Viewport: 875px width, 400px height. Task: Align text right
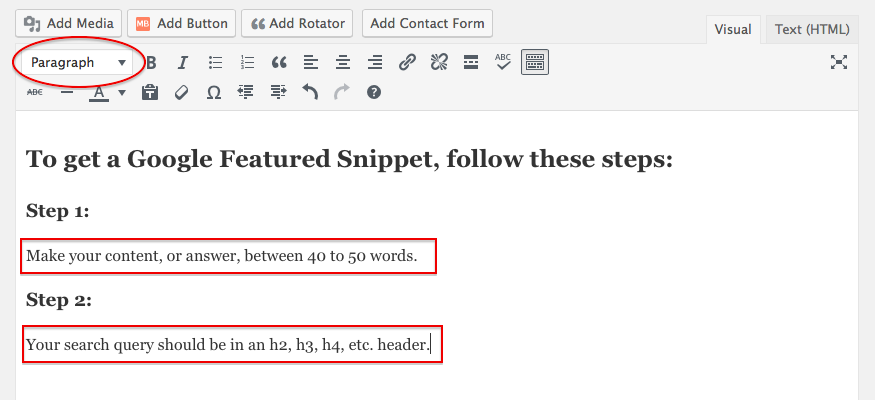point(375,62)
